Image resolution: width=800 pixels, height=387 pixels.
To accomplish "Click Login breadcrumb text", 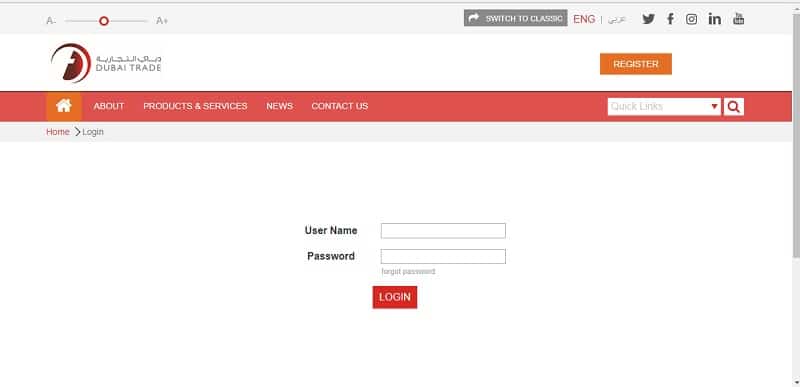I will (x=93, y=132).
